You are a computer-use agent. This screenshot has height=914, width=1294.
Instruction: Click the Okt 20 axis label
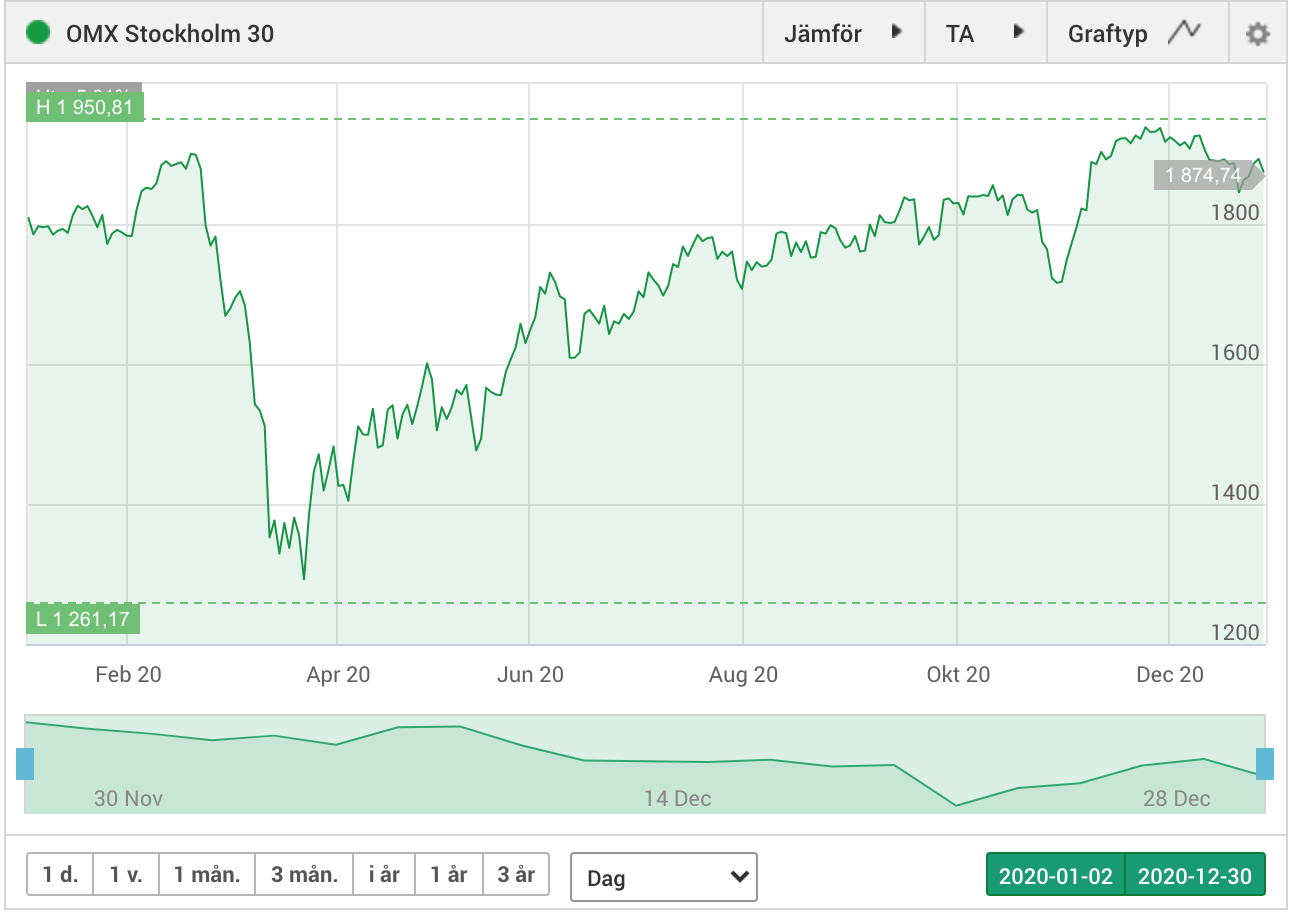[x=958, y=675]
